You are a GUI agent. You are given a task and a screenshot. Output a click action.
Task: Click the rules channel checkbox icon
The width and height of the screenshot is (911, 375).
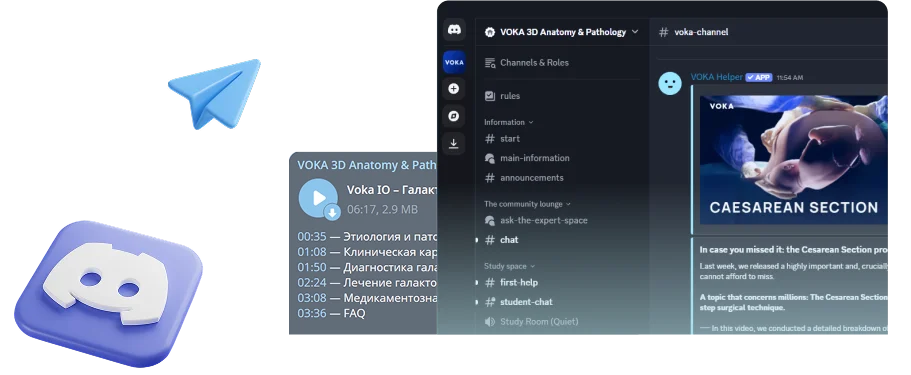[490, 96]
